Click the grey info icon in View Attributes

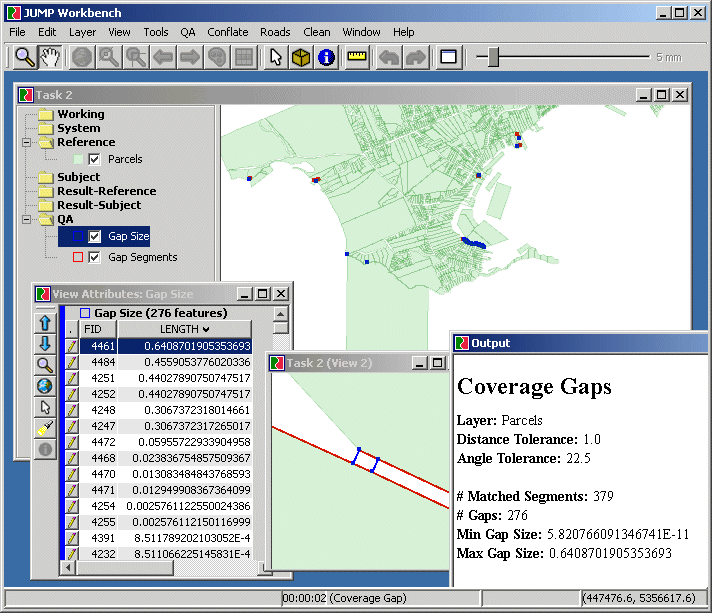45,449
